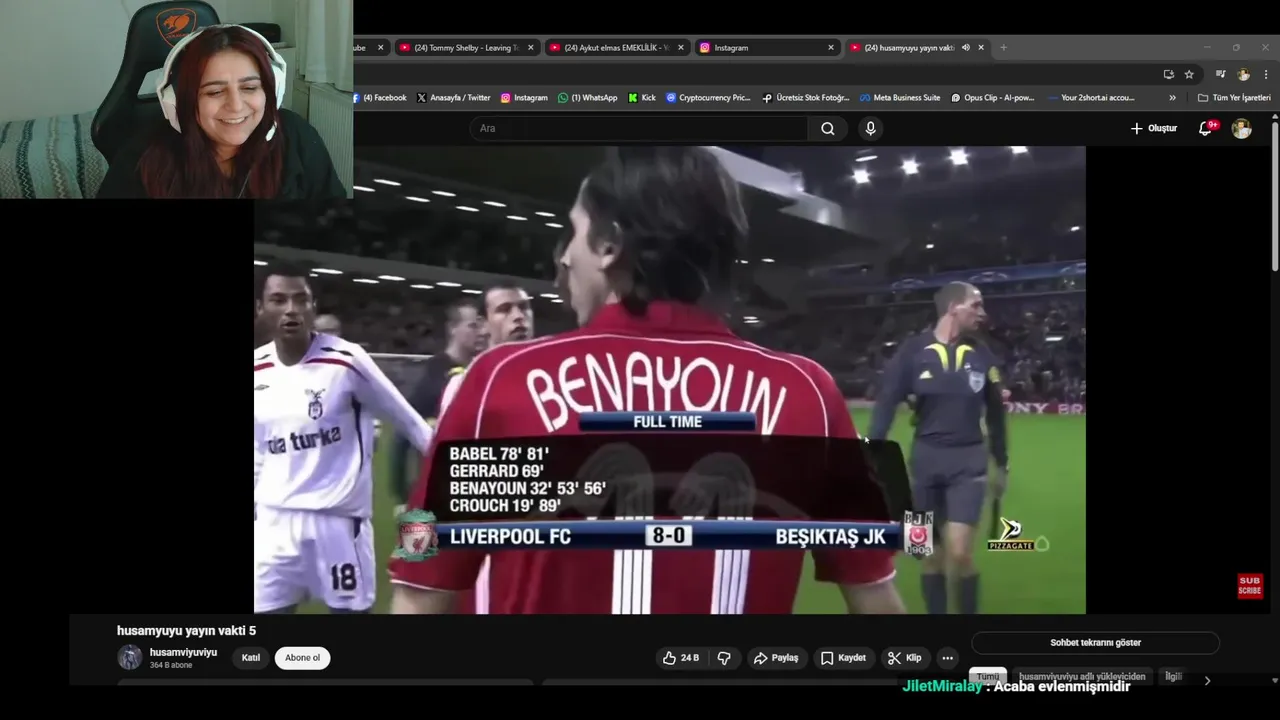Click on the video player area
This screenshot has width=1280, height=720.
pyautogui.click(x=669, y=380)
